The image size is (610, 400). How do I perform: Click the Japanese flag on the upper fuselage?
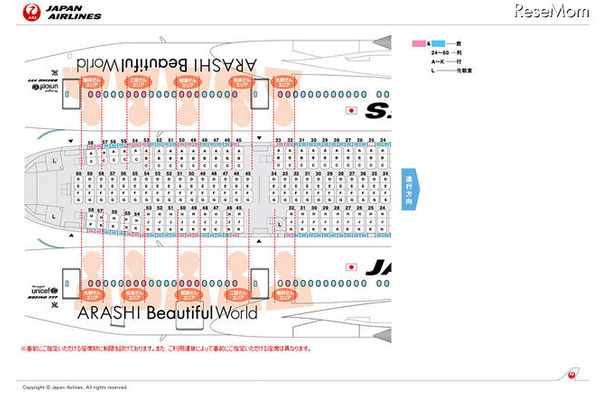pos(351,111)
